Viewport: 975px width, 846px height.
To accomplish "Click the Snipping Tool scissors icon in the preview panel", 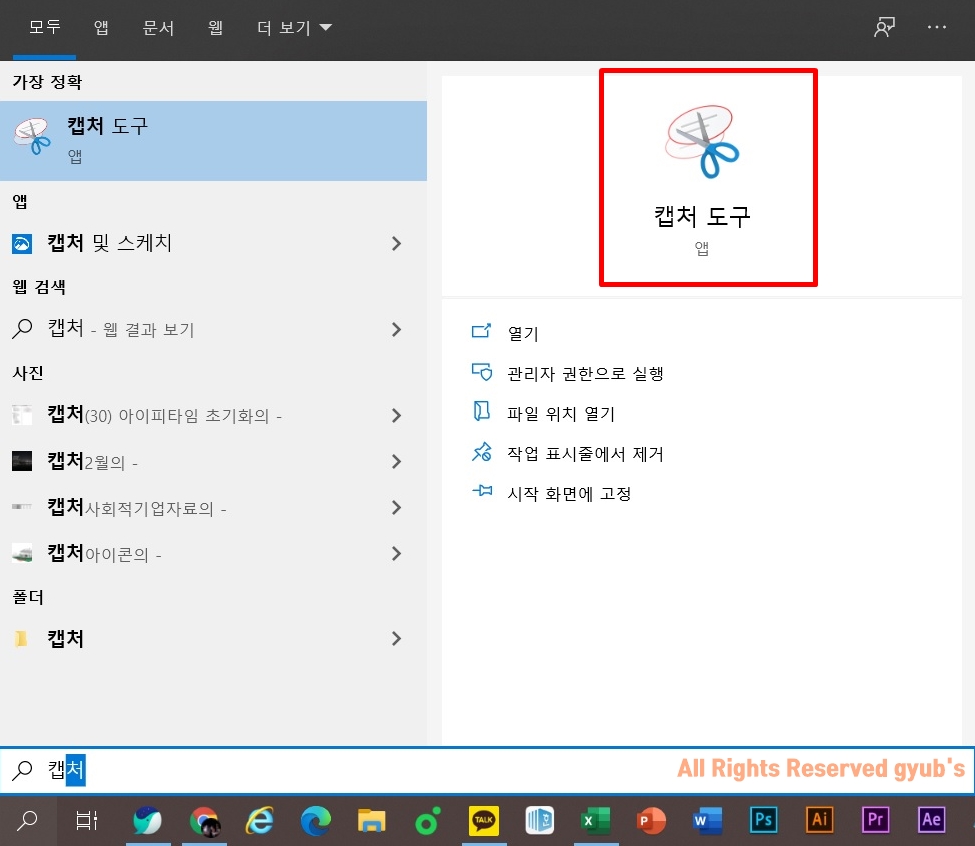I will pyautogui.click(x=702, y=142).
